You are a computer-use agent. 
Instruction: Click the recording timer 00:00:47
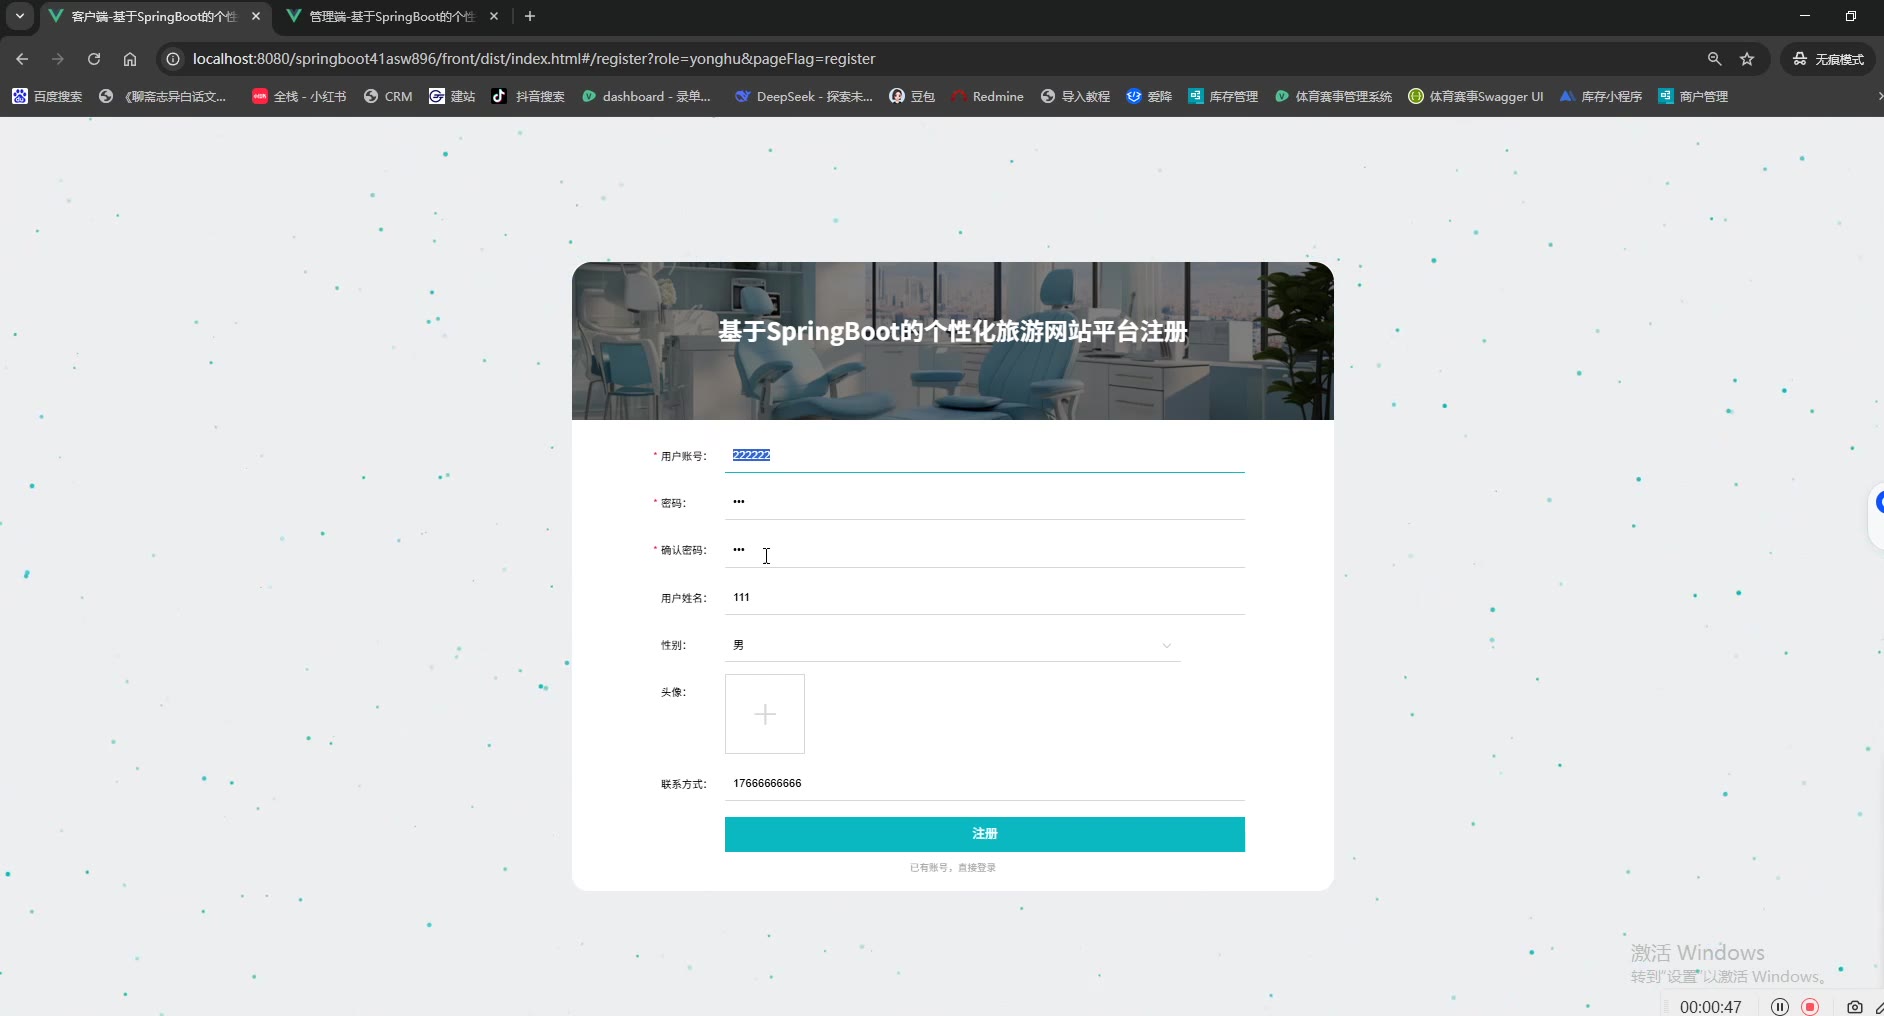click(1710, 1007)
